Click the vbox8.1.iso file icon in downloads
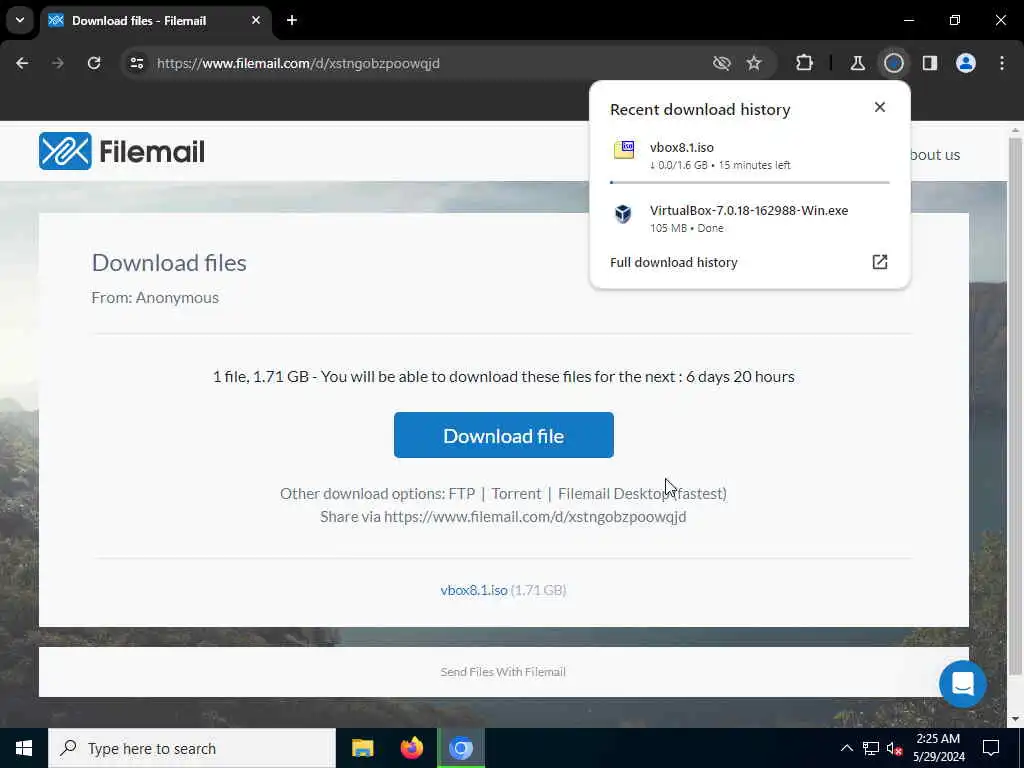This screenshot has width=1024, height=768. click(x=624, y=150)
